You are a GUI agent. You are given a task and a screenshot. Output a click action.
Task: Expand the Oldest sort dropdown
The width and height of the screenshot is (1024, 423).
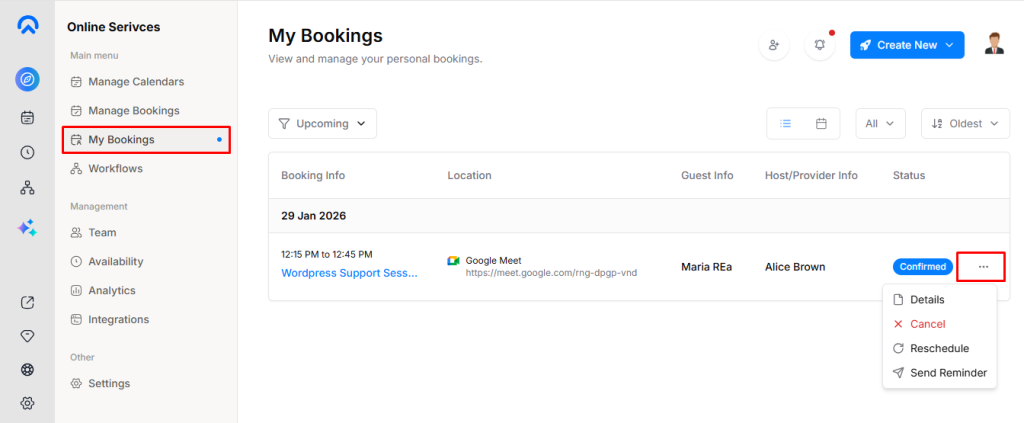965,123
